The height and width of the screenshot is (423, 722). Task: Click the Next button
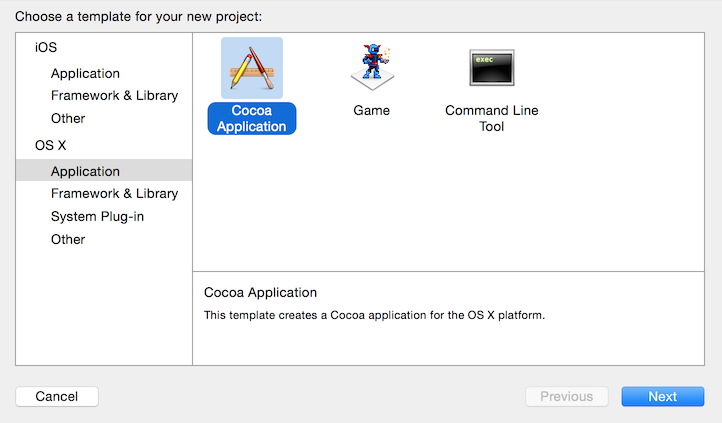[662, 396]
